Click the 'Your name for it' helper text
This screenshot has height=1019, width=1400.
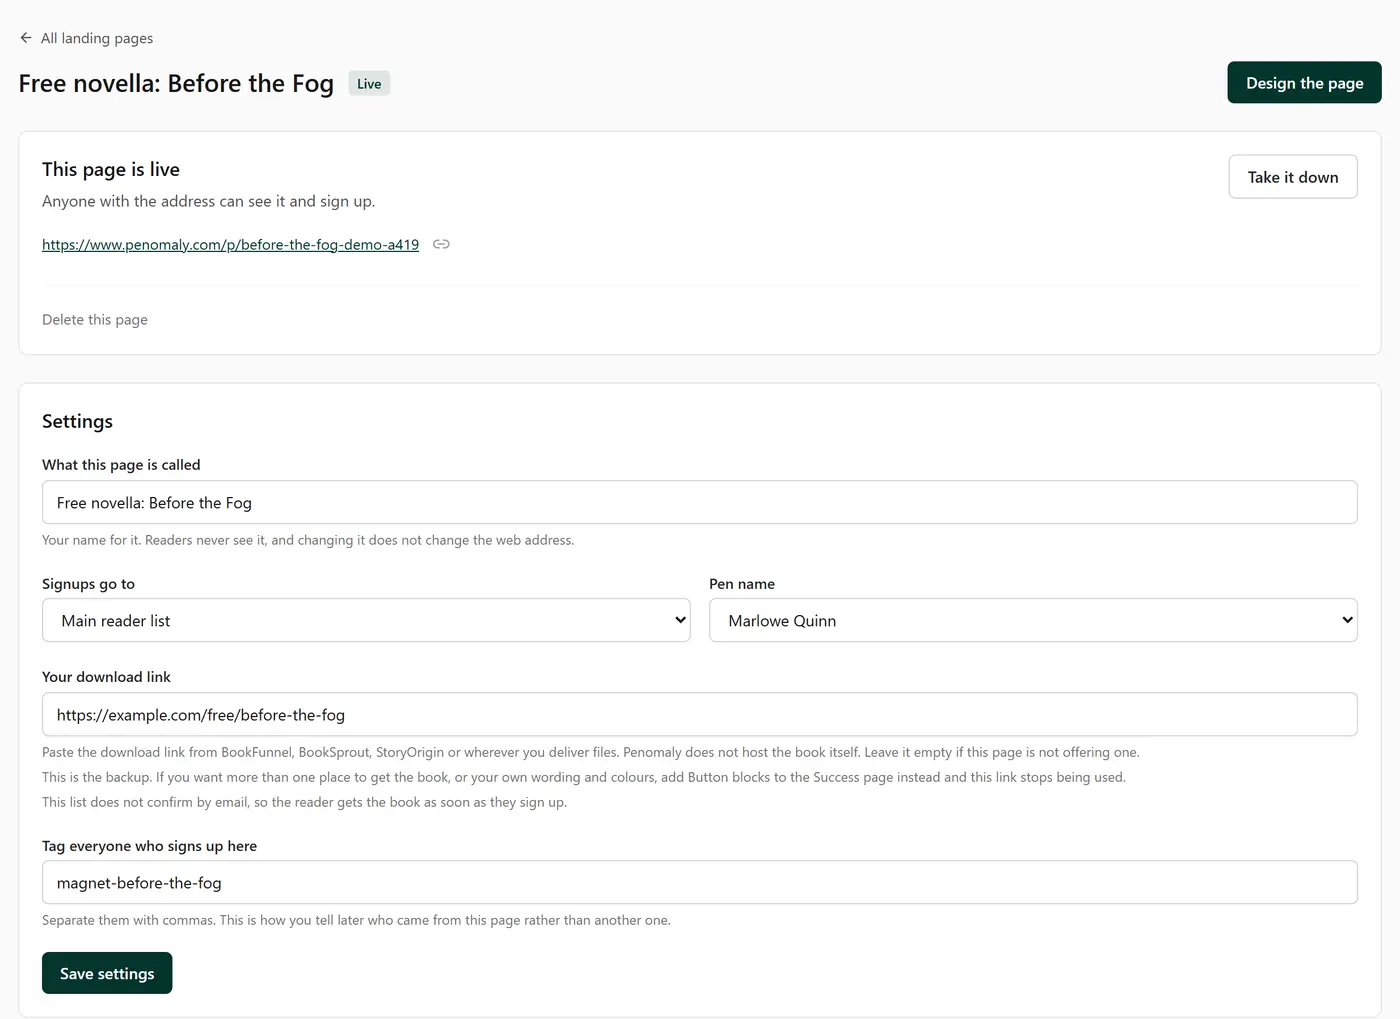click(x=308, y=540)
